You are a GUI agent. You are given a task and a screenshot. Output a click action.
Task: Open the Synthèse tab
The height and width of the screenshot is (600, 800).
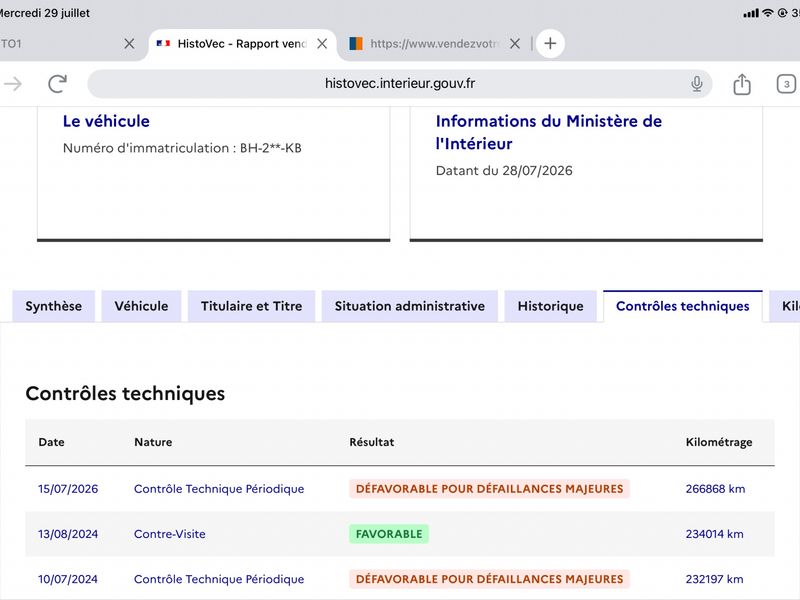coord(54,306)
